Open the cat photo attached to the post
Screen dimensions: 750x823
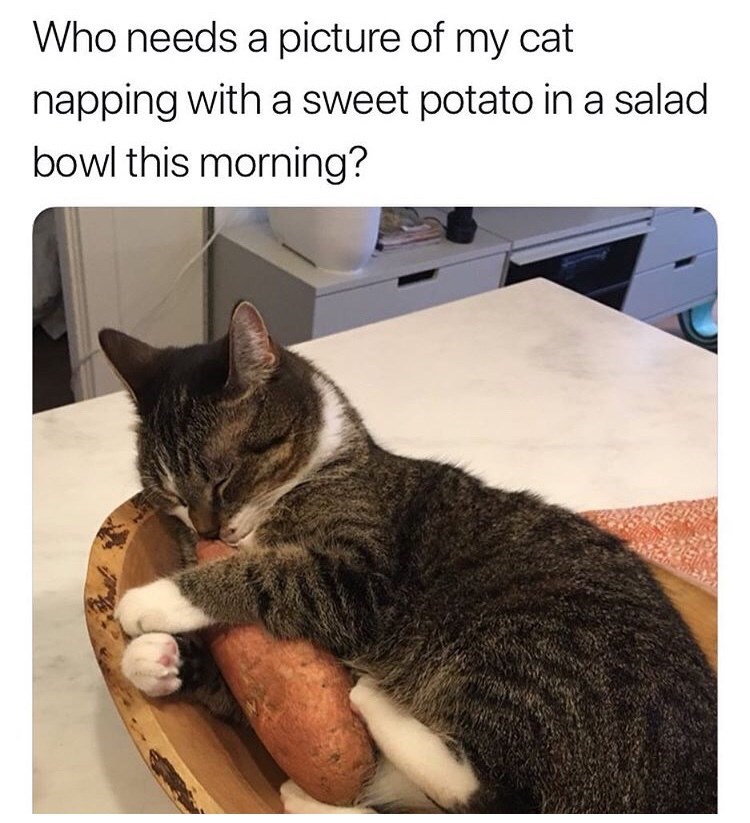[x=375, y=510]
